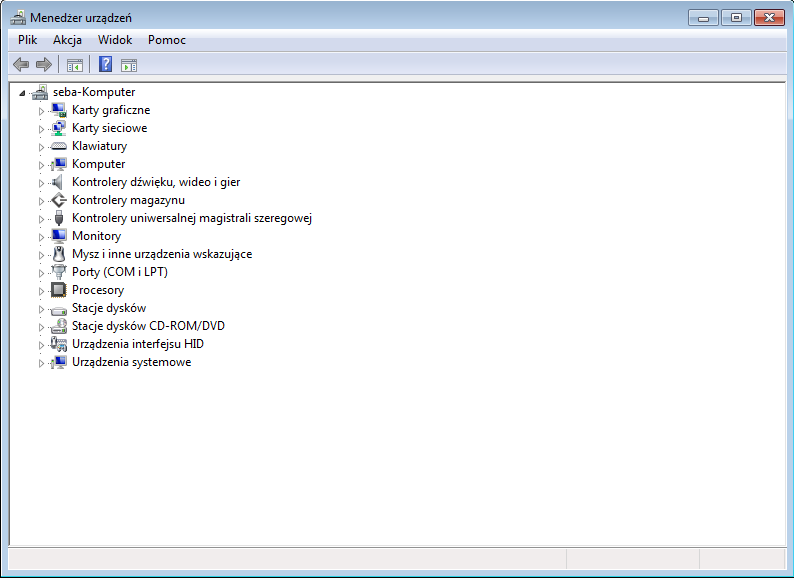The width and height of the screenshot is (794, 580).
Task: Select Kontrolery uniwersalnej magistrali szeregowej label
Action: point(191,218)
